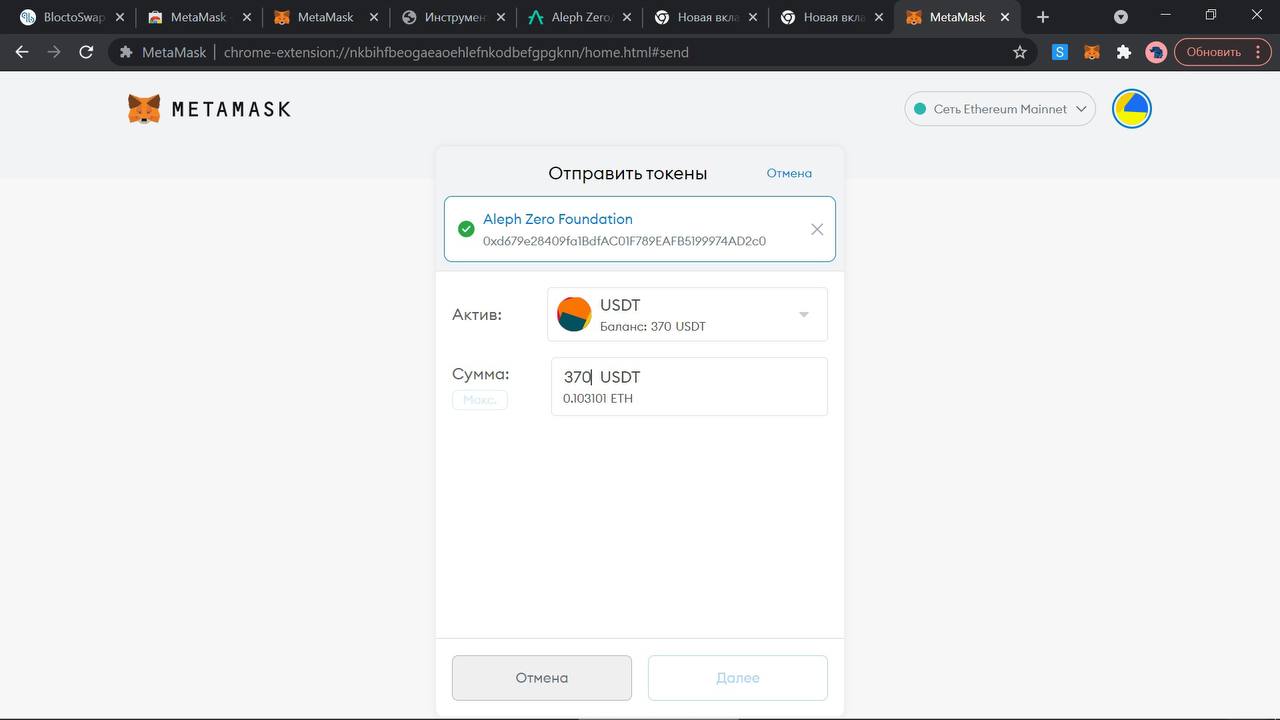Click the MetaMask fox logo
This screenshot has height=720, width=1280.
point(144,109)
